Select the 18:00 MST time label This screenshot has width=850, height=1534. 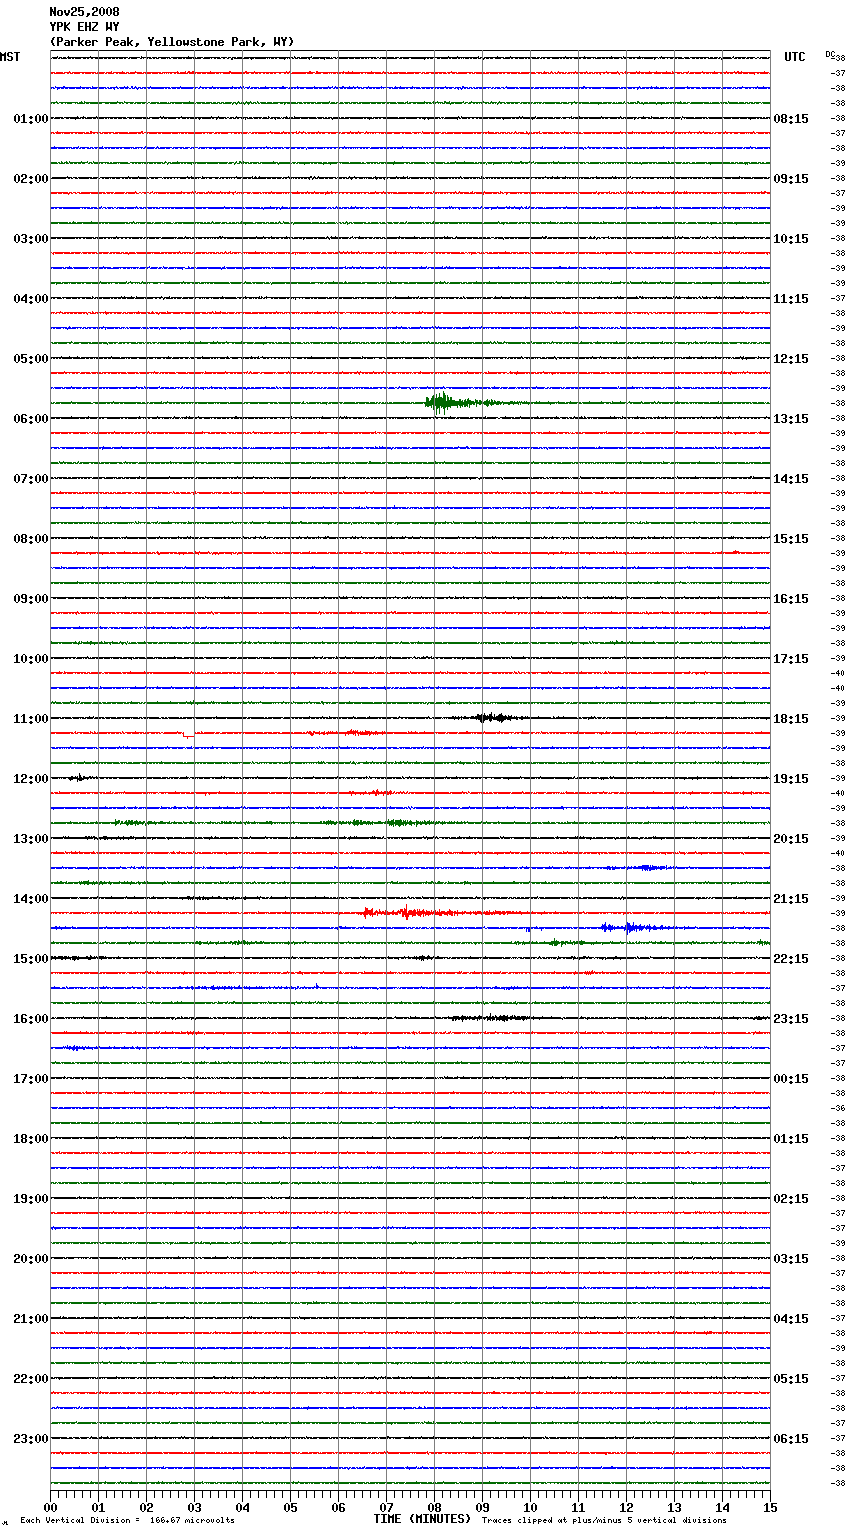(31, 1139)
